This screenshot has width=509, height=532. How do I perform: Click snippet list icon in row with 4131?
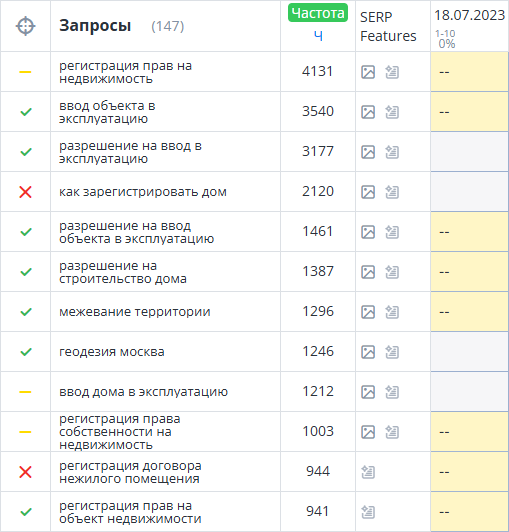pyautogui.click(x=392, y=72)
